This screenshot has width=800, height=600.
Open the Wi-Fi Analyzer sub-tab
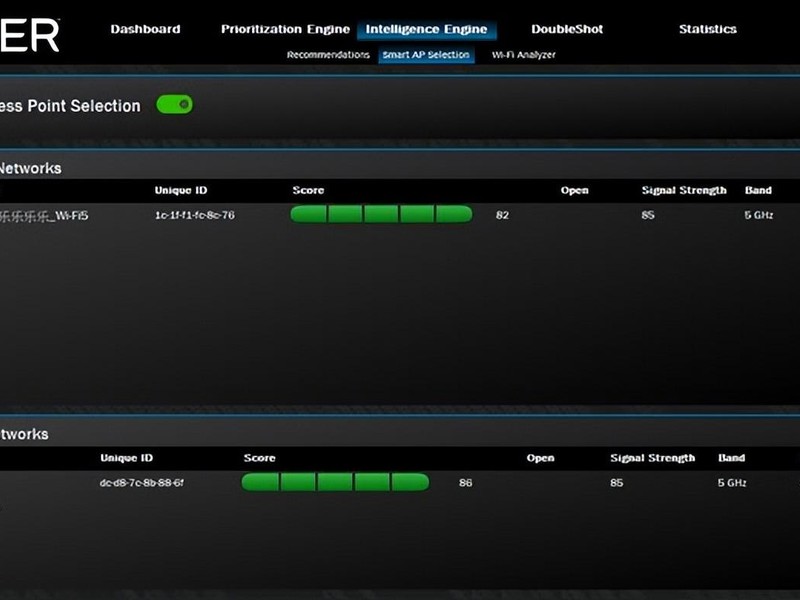[x=523, y=55]
